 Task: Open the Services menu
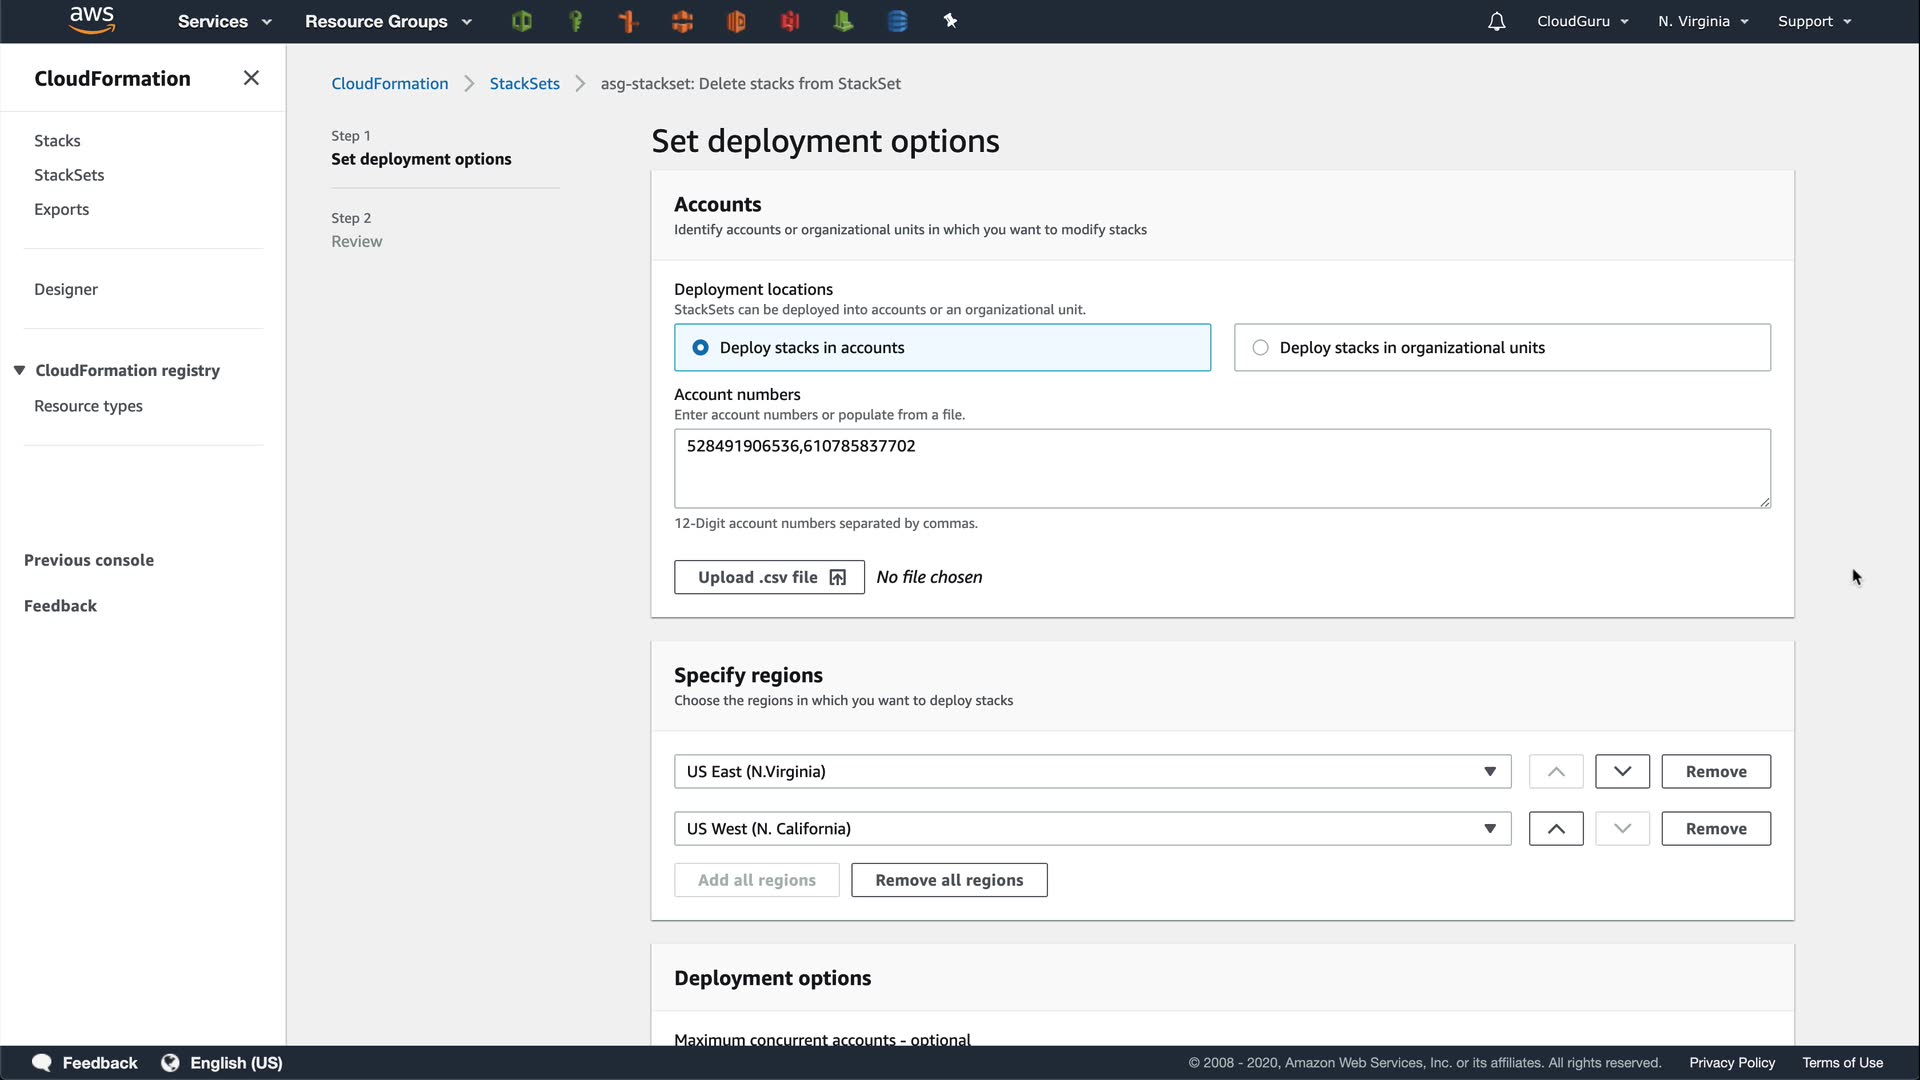(224, 21)
